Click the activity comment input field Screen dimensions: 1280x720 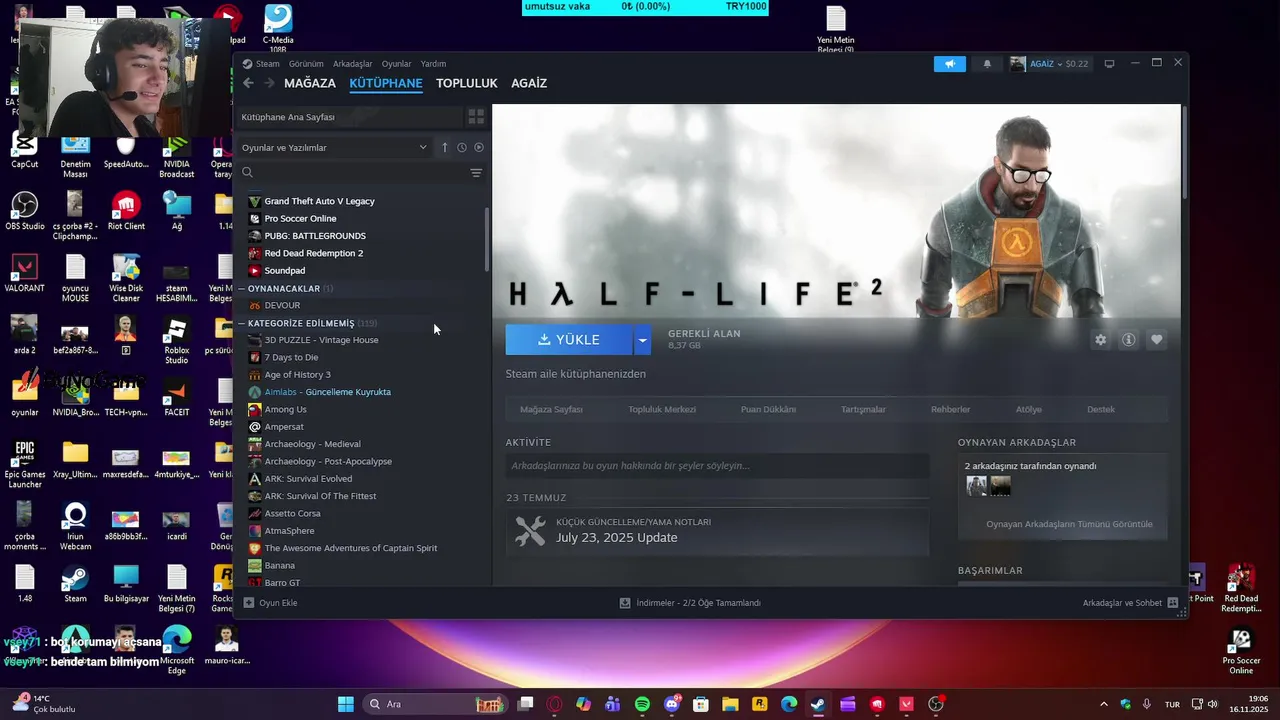click(x=717, y=466)
